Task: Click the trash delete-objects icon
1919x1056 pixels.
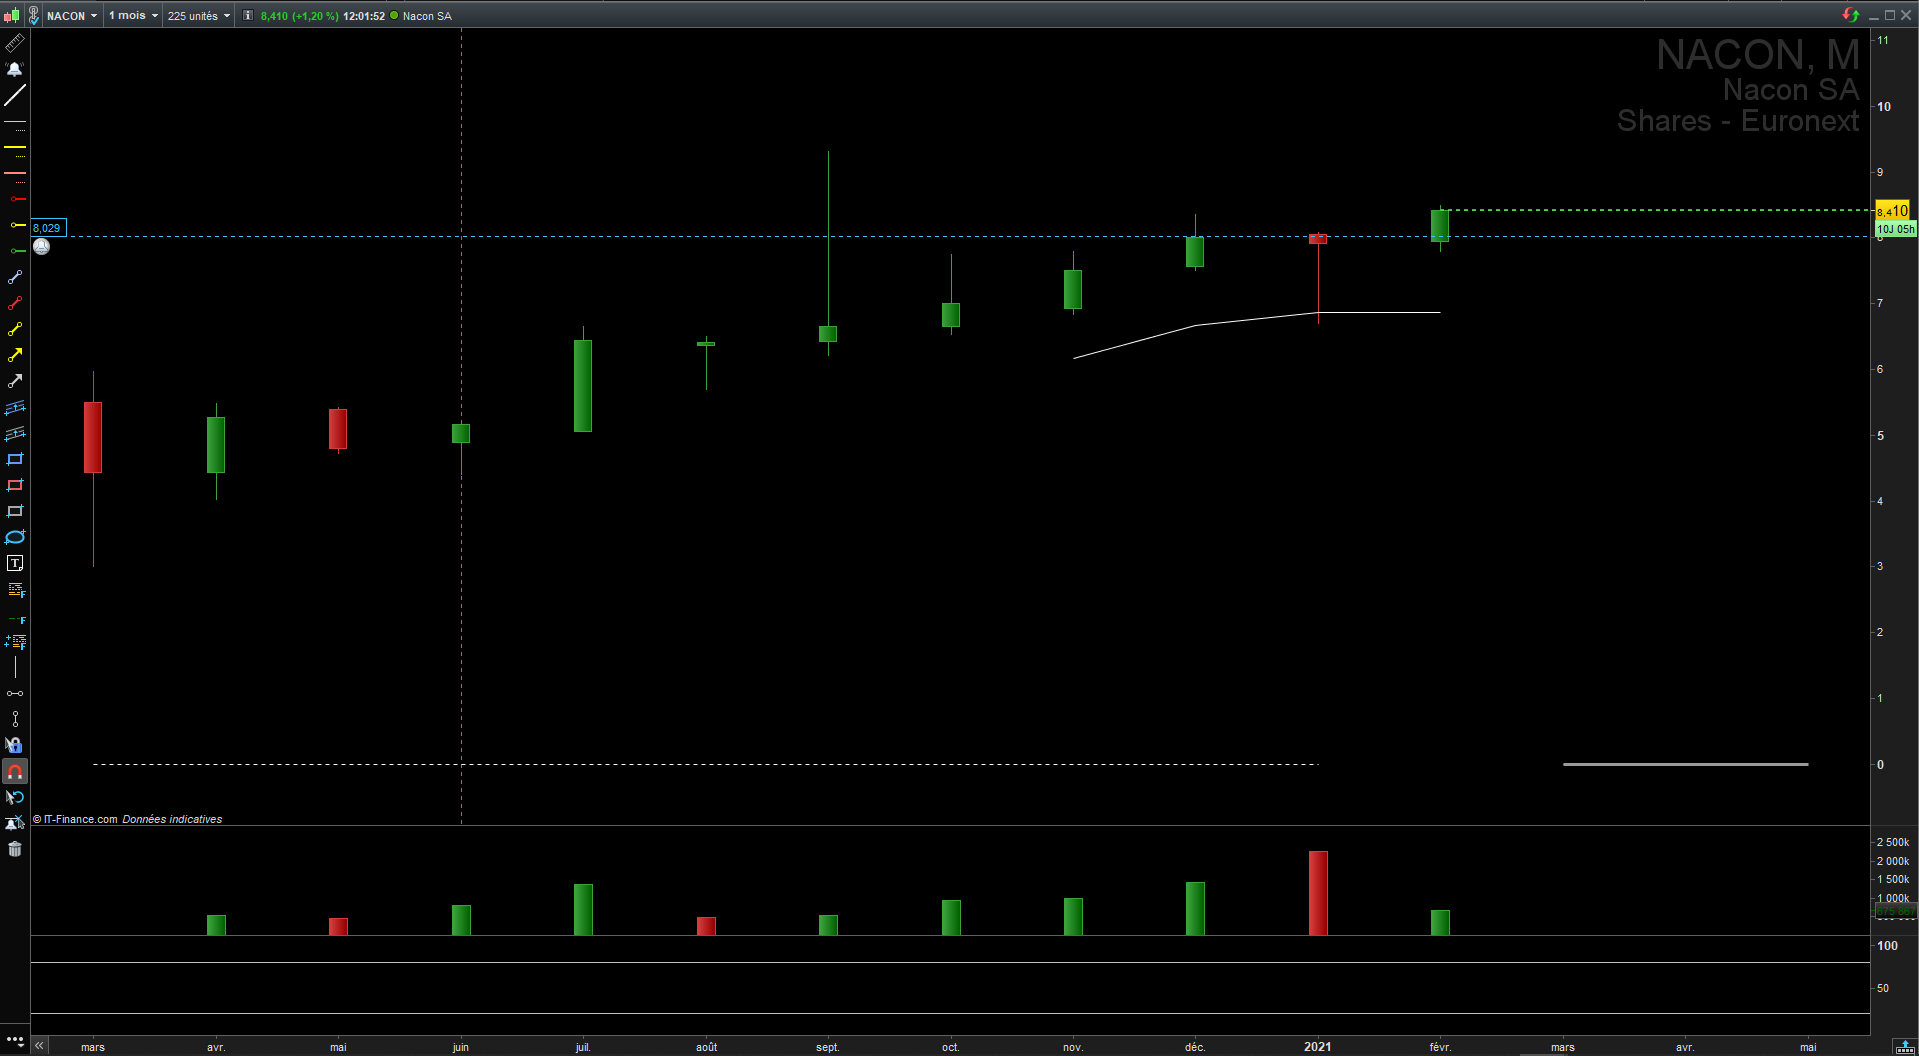Action: (15, 849)
